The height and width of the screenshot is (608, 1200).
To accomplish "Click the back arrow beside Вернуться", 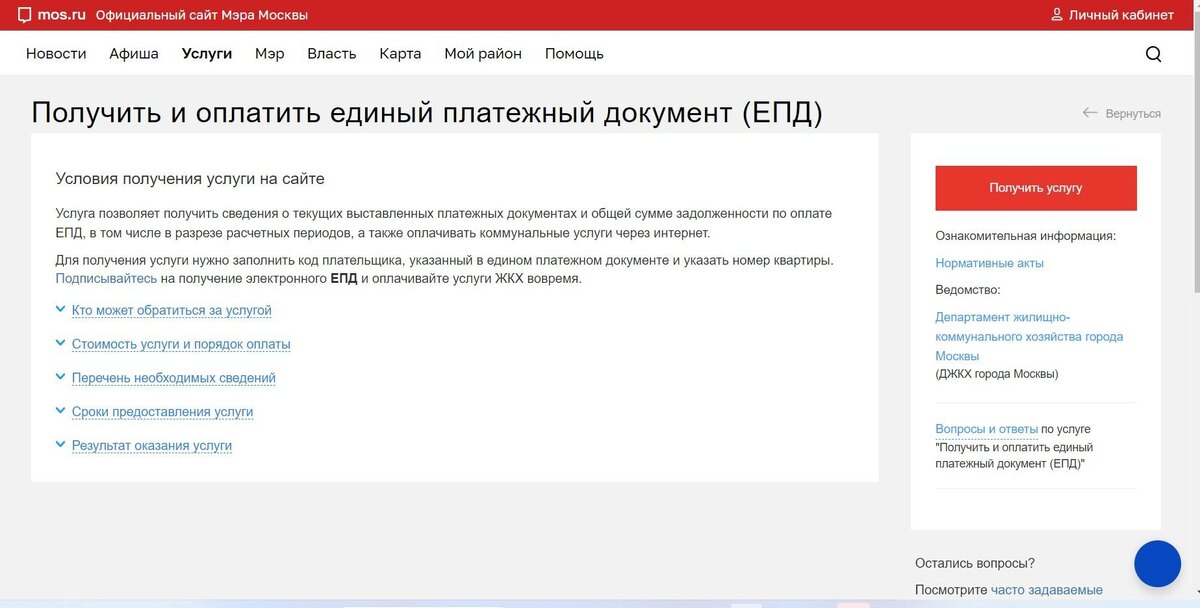I will [1088, 113].
